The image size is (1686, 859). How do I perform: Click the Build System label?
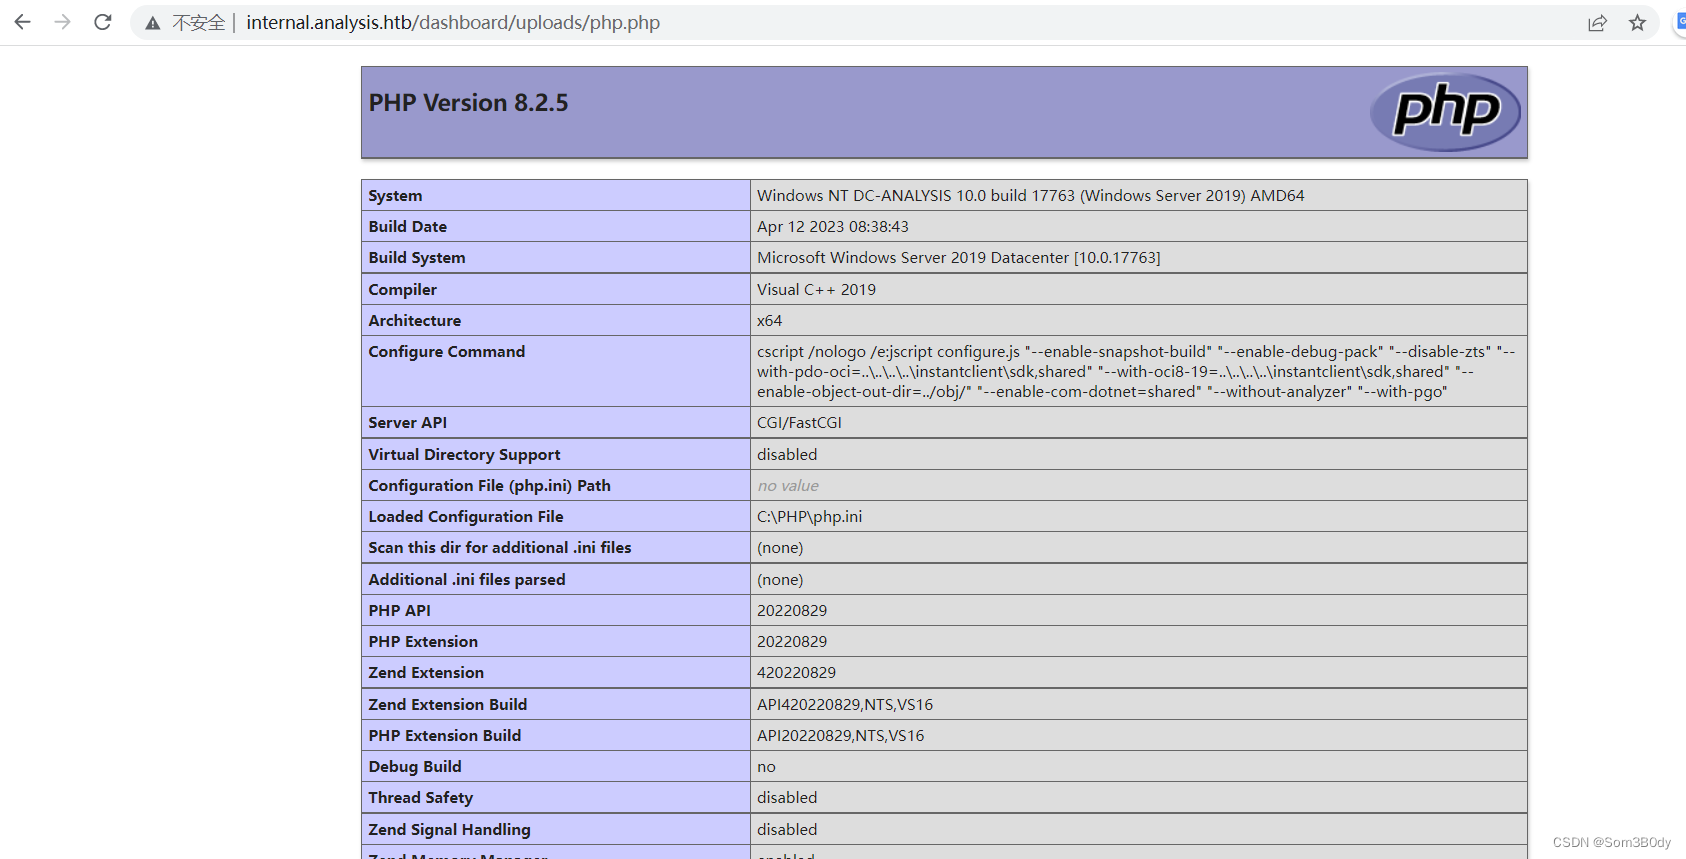(417, 258)
